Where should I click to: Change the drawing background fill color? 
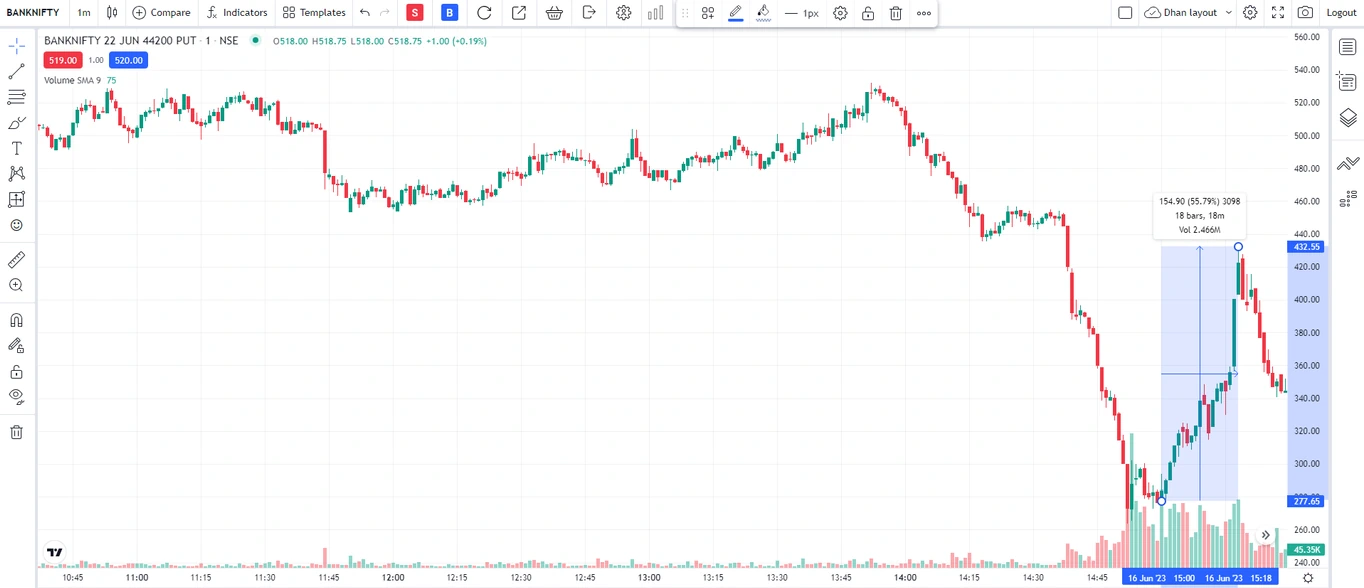[763, 13]
